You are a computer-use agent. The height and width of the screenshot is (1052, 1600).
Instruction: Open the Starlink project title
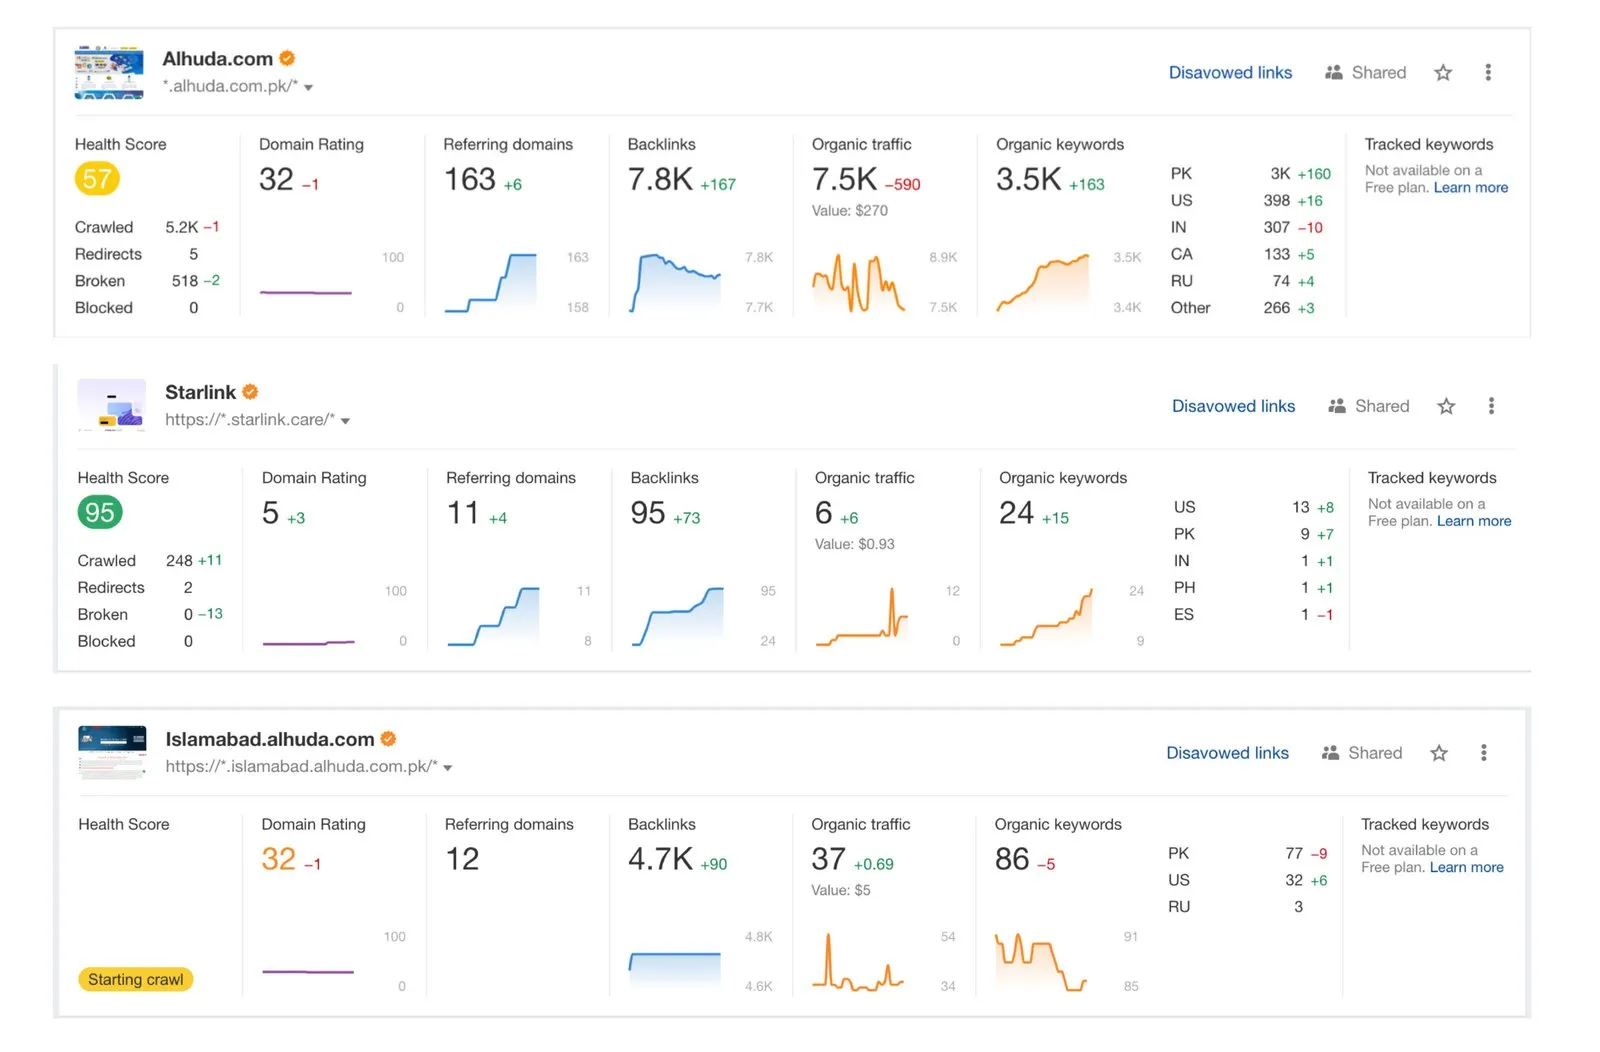[x=200, y=392]
